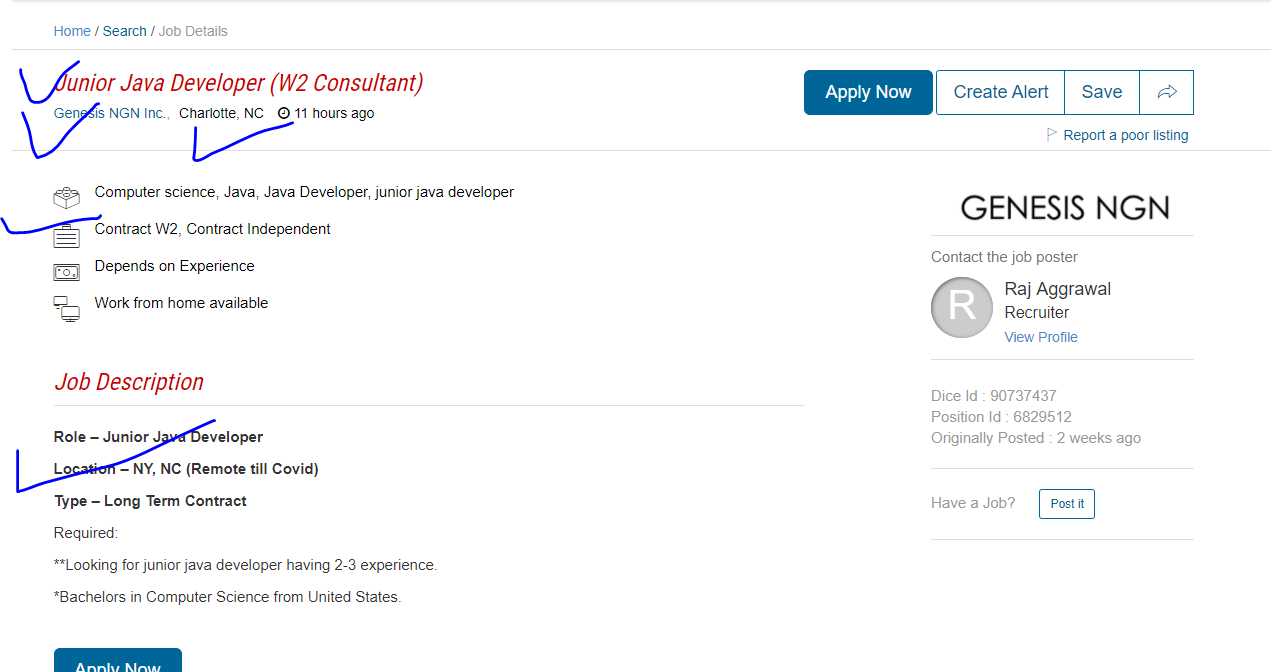Image resolution: width=1271 pixels, height=672 pixels.
Task: Click the salary money icon
Action: [x=66, y=272]
